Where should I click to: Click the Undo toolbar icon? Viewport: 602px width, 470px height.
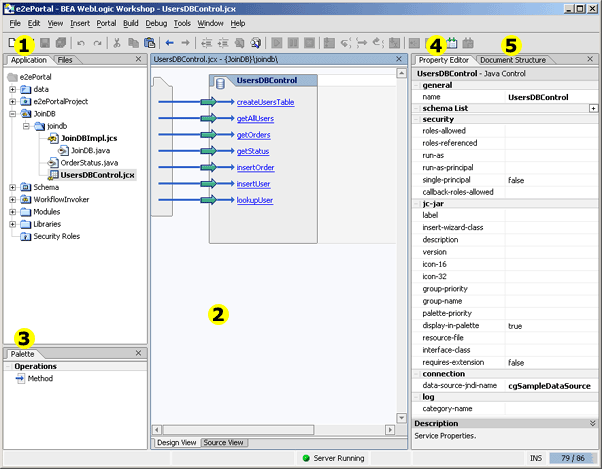point(81,43)
